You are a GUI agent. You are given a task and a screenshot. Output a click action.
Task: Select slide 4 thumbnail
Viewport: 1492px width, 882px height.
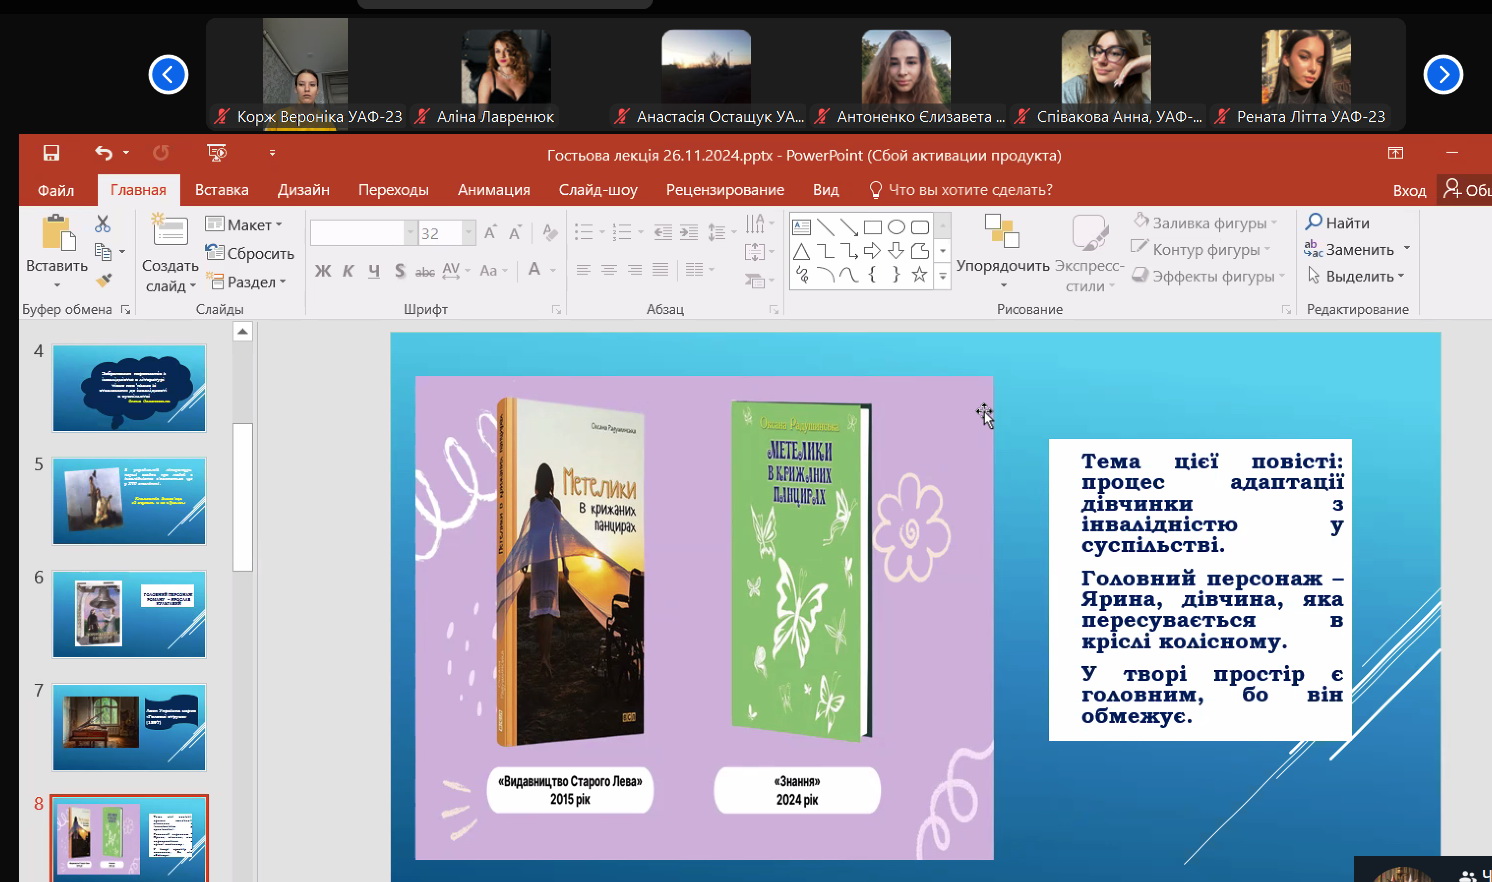tap(129, 388)
